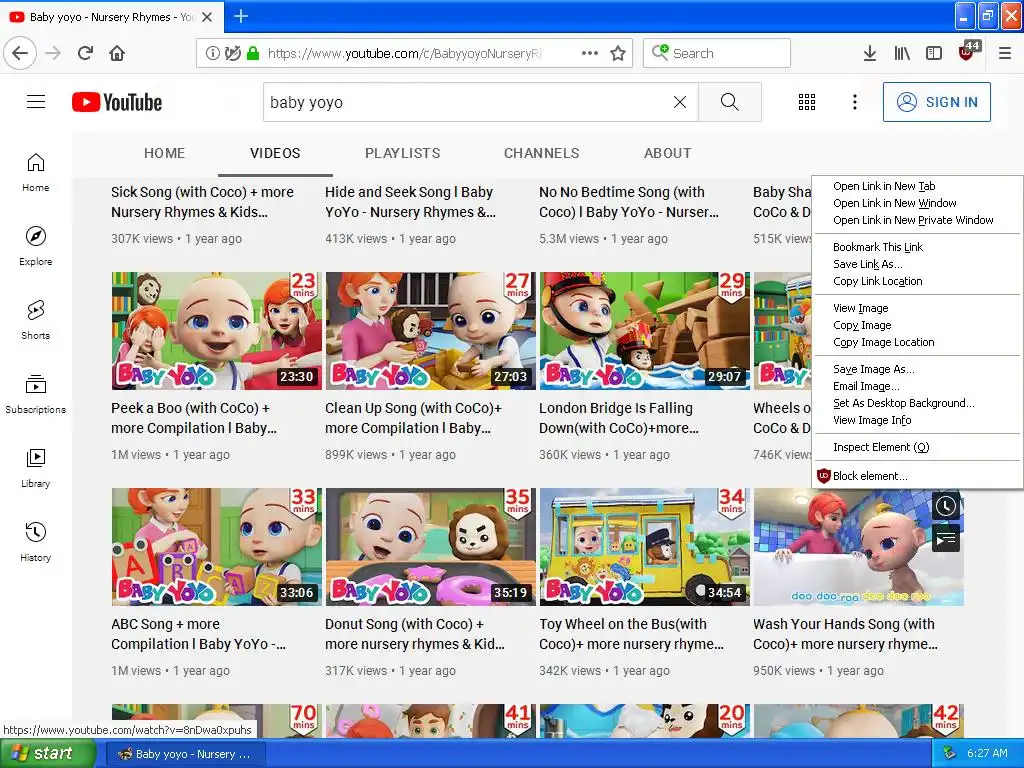This screenshot has width=1024, height=768.
Task: Add Wash Your Hands video to Watch Later
Action: (946, 506)
